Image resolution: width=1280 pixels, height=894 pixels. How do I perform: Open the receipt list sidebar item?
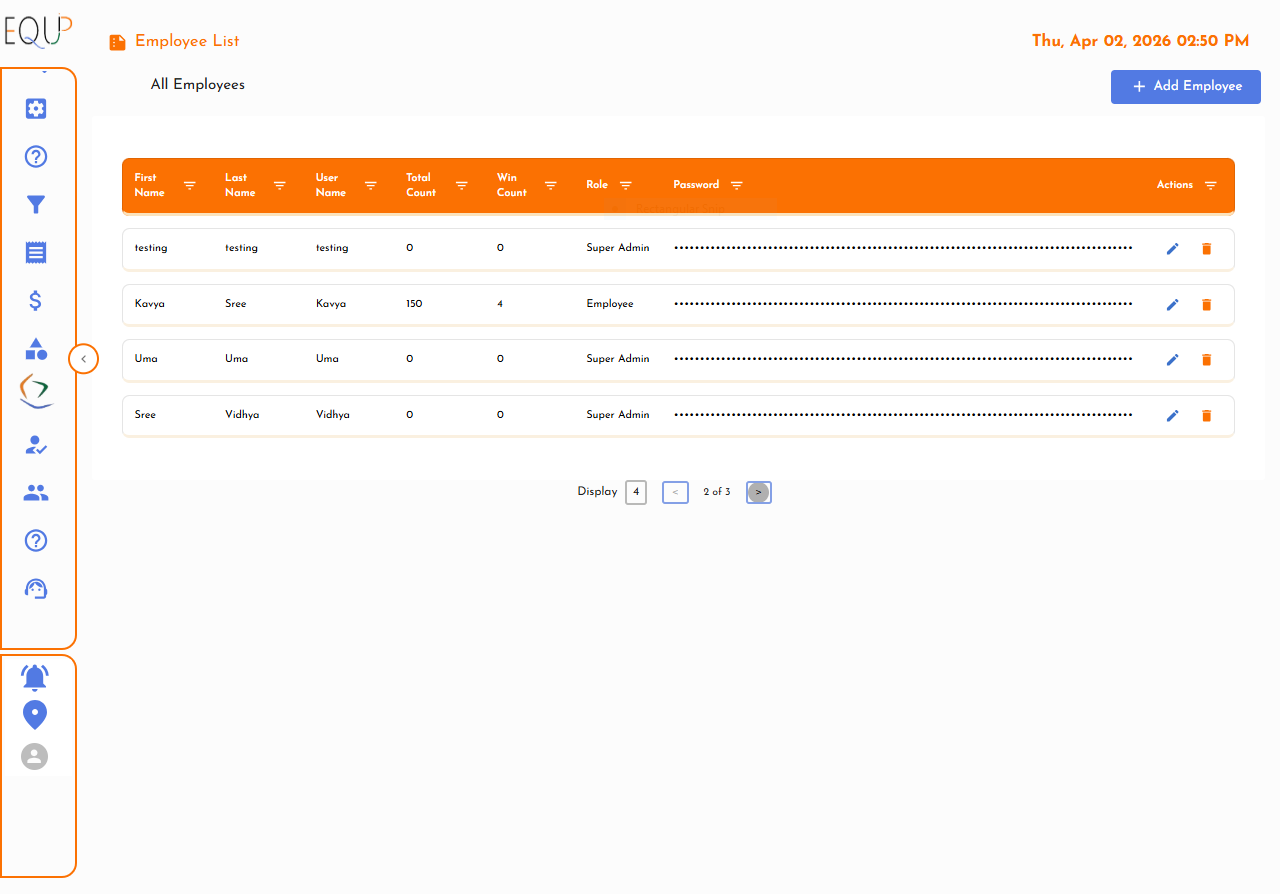click(x=36, y=252)
